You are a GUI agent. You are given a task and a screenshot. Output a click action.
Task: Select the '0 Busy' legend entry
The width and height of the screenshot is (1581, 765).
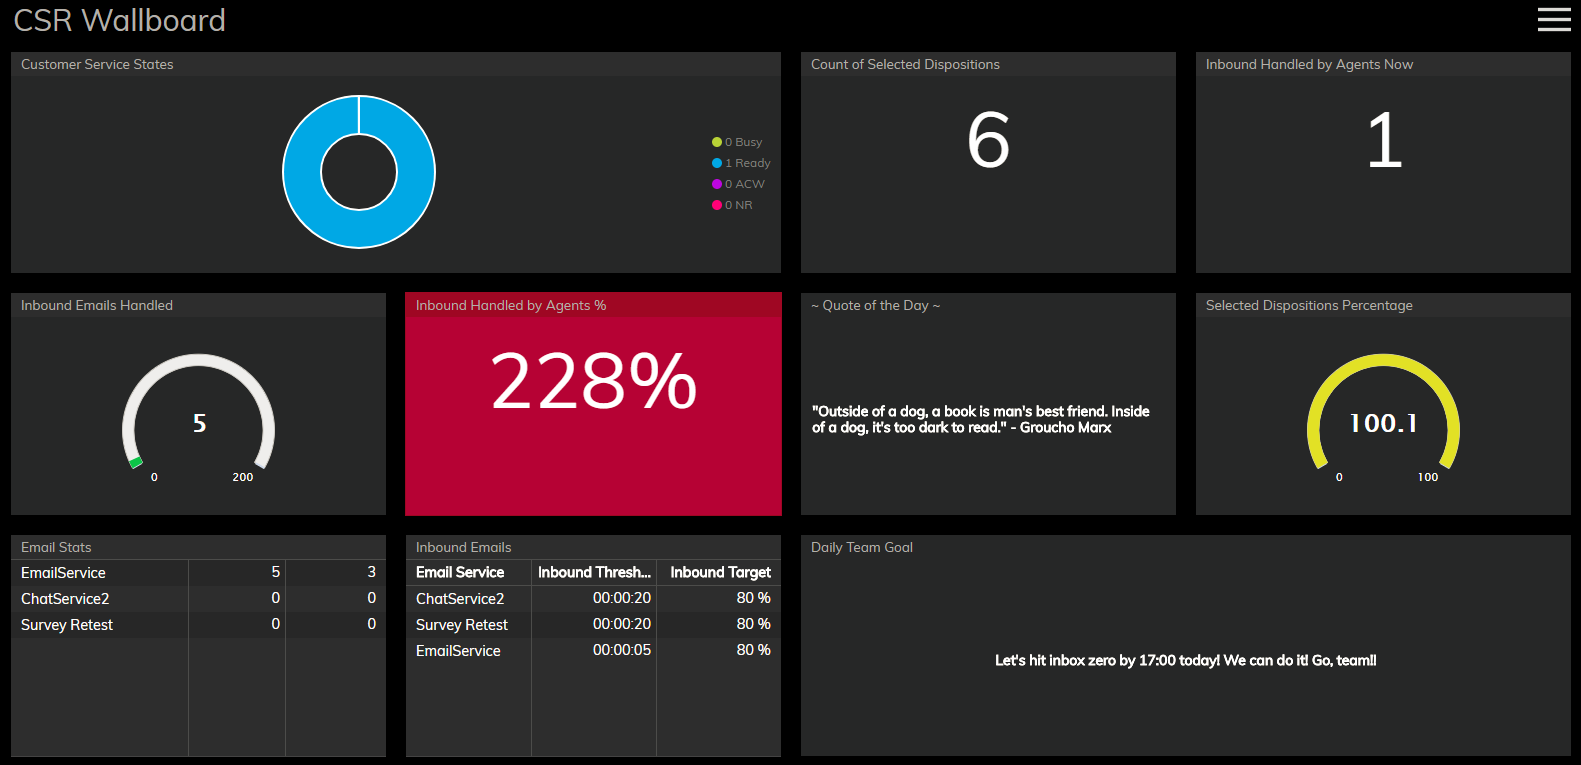[x=737, y=142]
